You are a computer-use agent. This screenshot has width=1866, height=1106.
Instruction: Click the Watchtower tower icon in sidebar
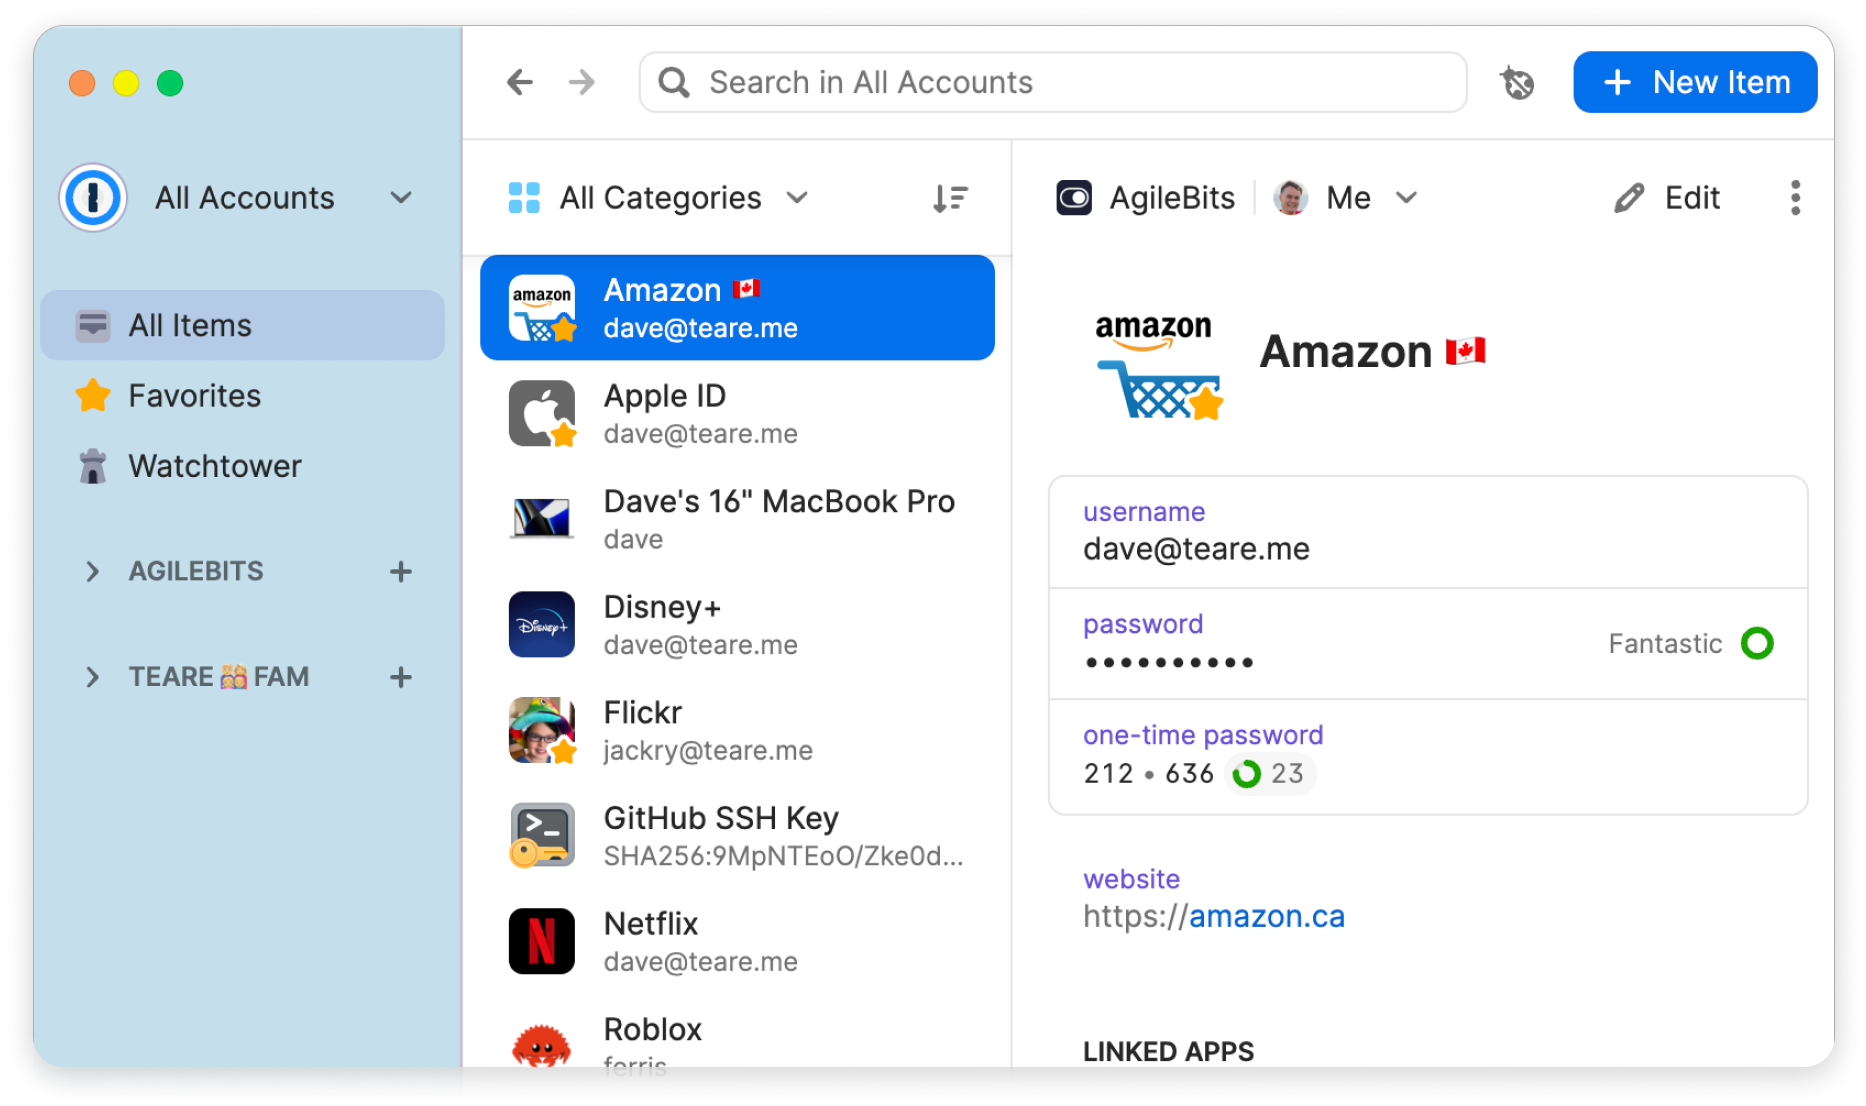[93, 466]
